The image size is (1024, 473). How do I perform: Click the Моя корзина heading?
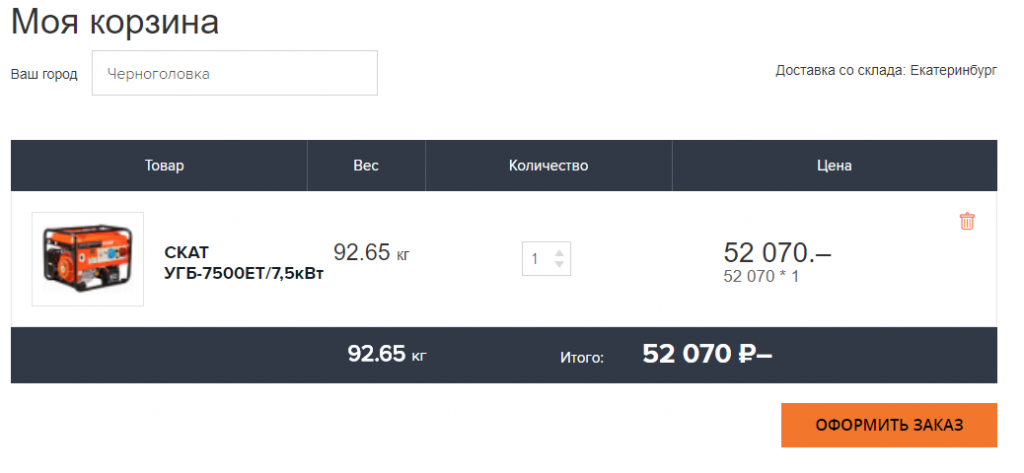(115, 22)
